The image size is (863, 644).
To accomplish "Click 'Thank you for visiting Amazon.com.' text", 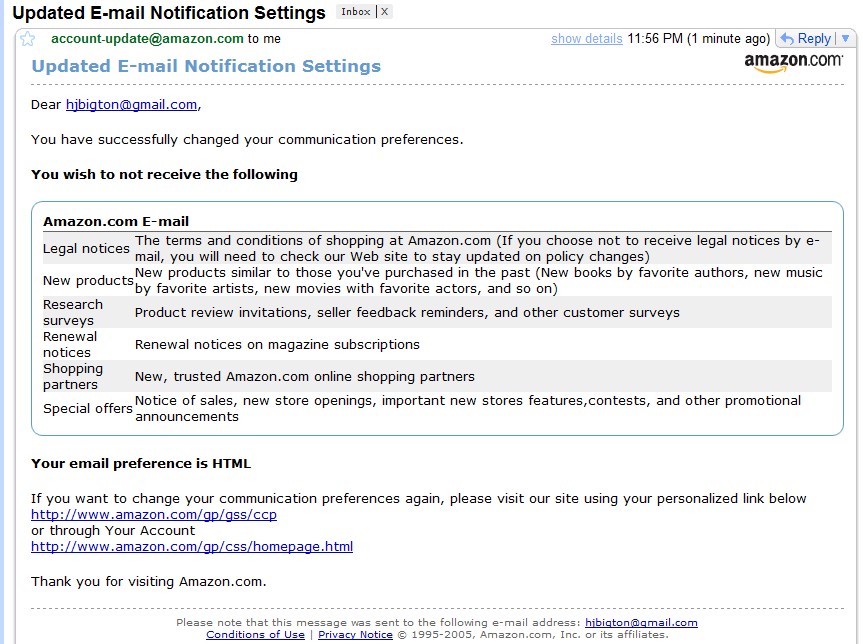I will click(149, 582).
